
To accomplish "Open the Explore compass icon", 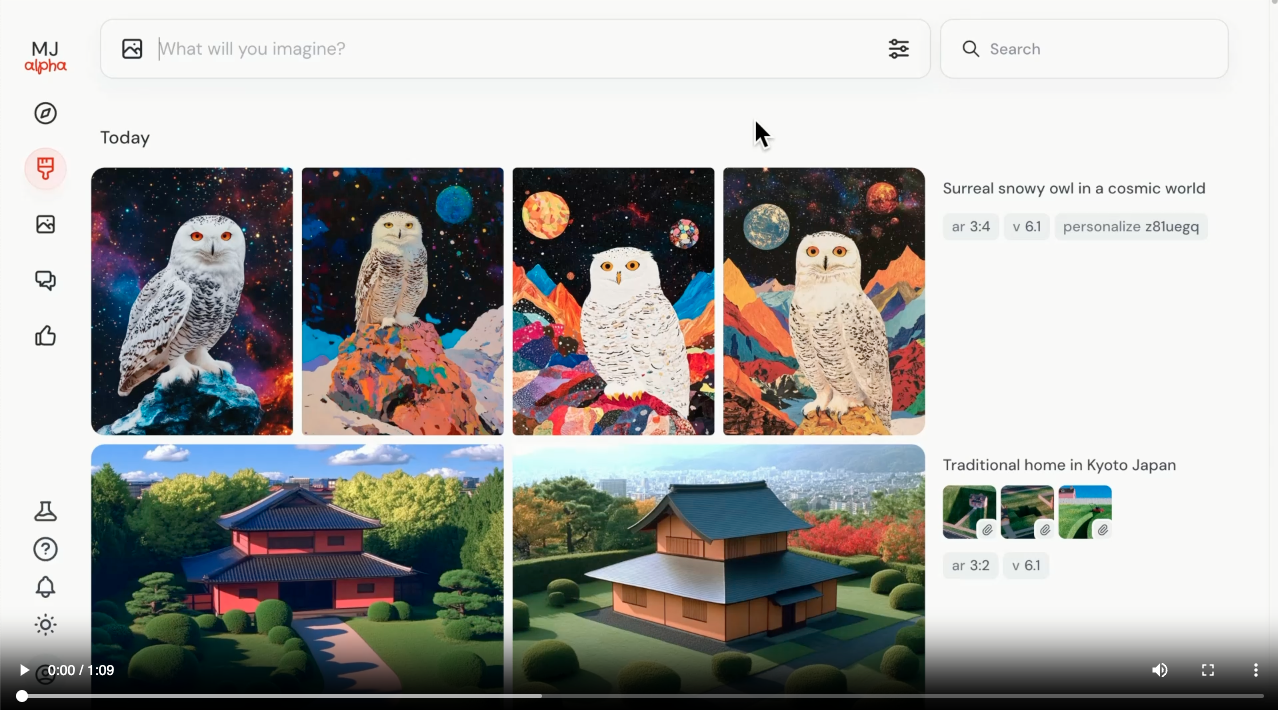I will [x=46, y=113].
